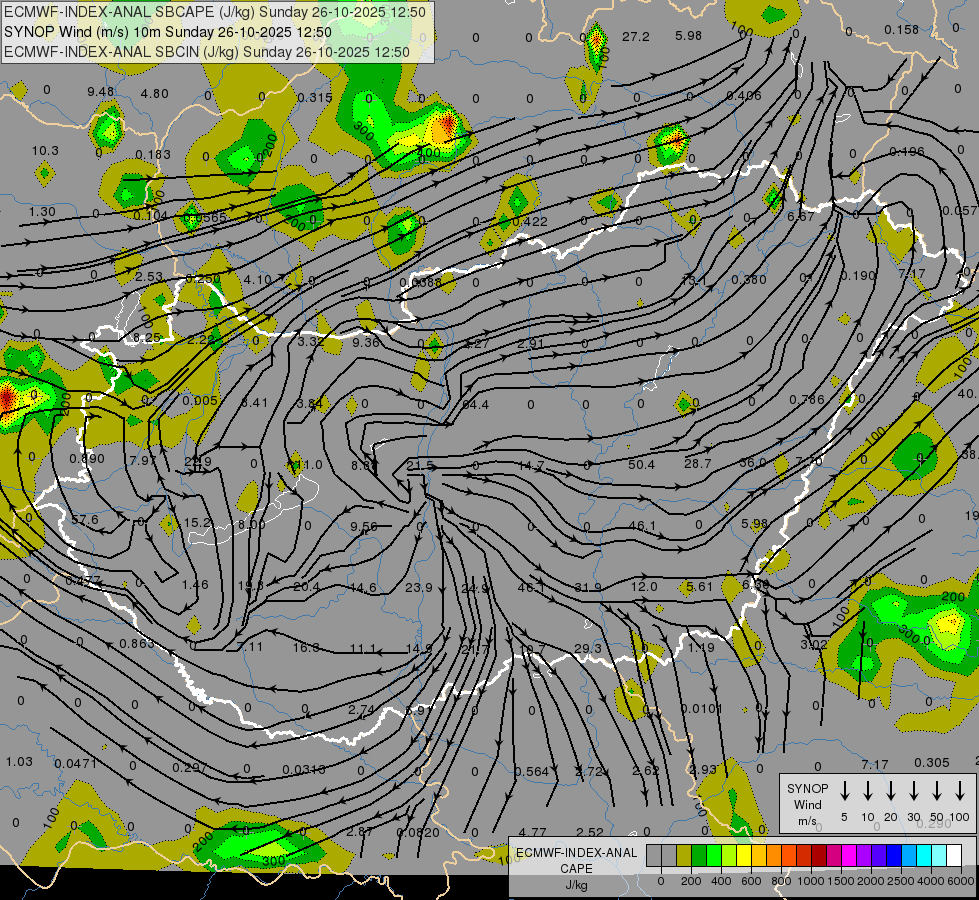This screenshot has height=900, width=979.
Task: Click the 2500 tick on CAPE scale
Action: tap(900, 881)
